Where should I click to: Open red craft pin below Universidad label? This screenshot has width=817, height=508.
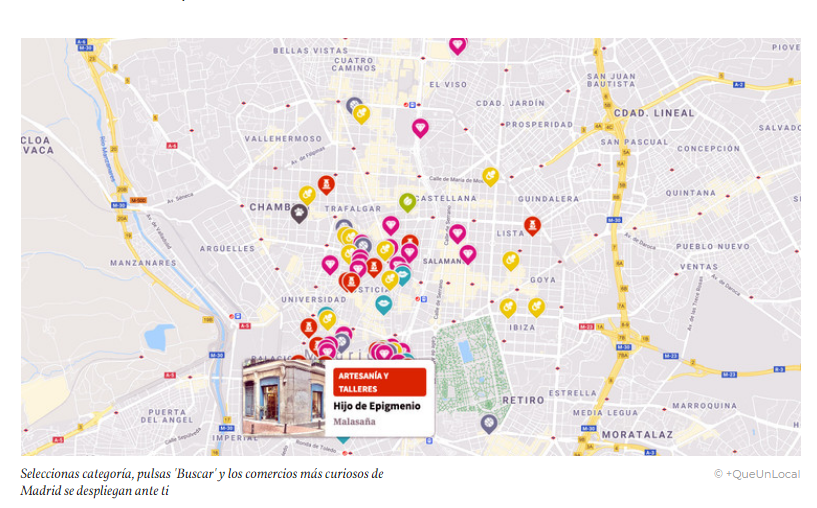[308, 327]
